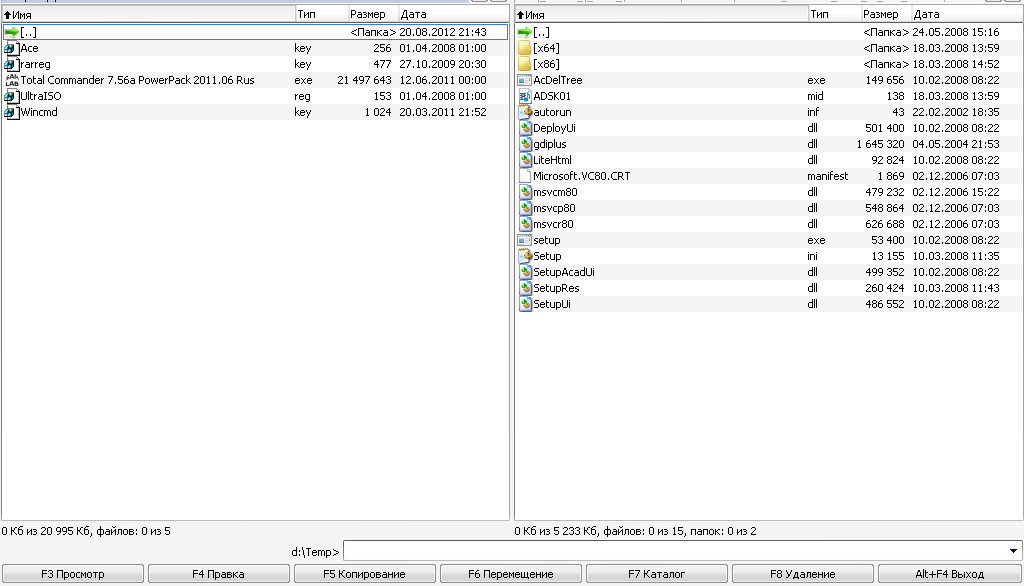1024x586 pixels.
Task: Click the gdiplus dll icon
Action: pos(524,144)
